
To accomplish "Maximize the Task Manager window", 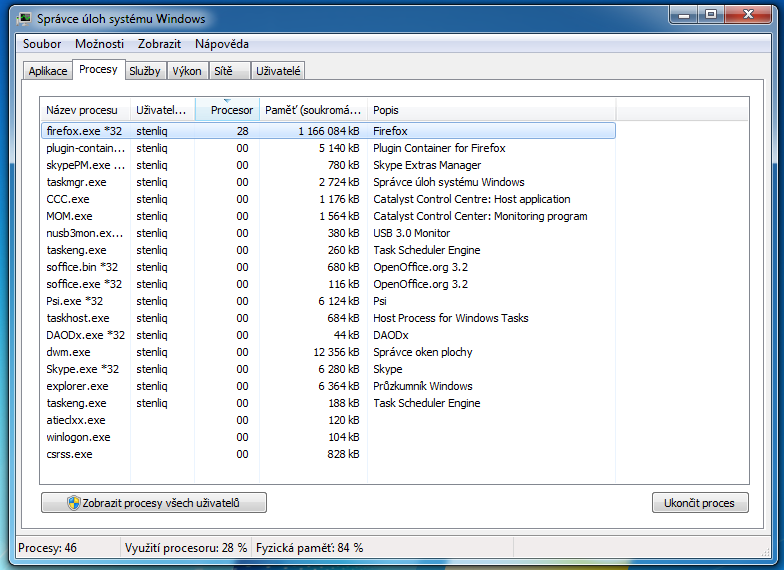I will coord(711,15).
